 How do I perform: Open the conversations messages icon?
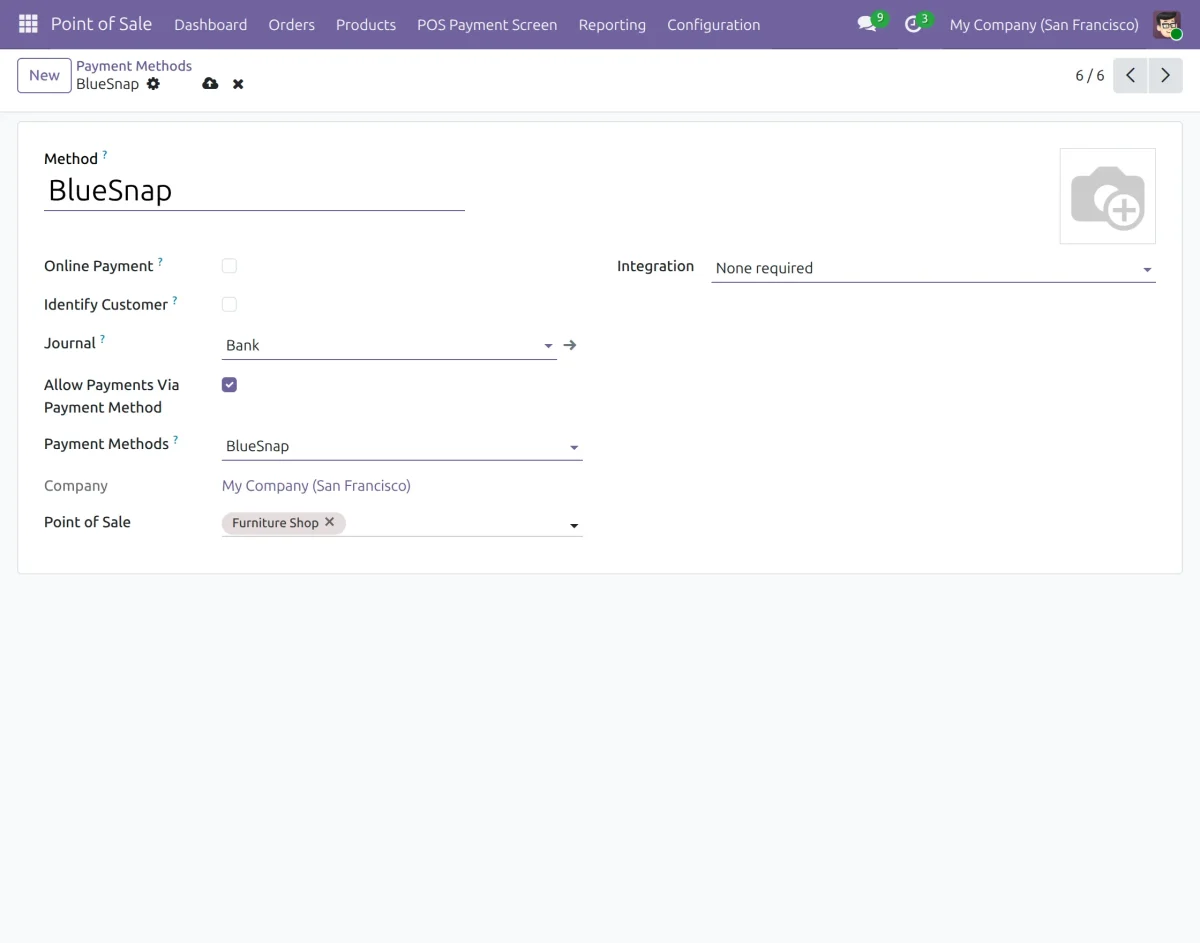click(867, 24)
